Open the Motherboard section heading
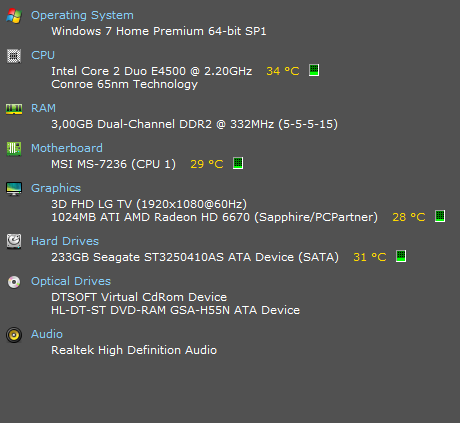The height and width of the screenshot is (423, 460). tap(67, 148)
